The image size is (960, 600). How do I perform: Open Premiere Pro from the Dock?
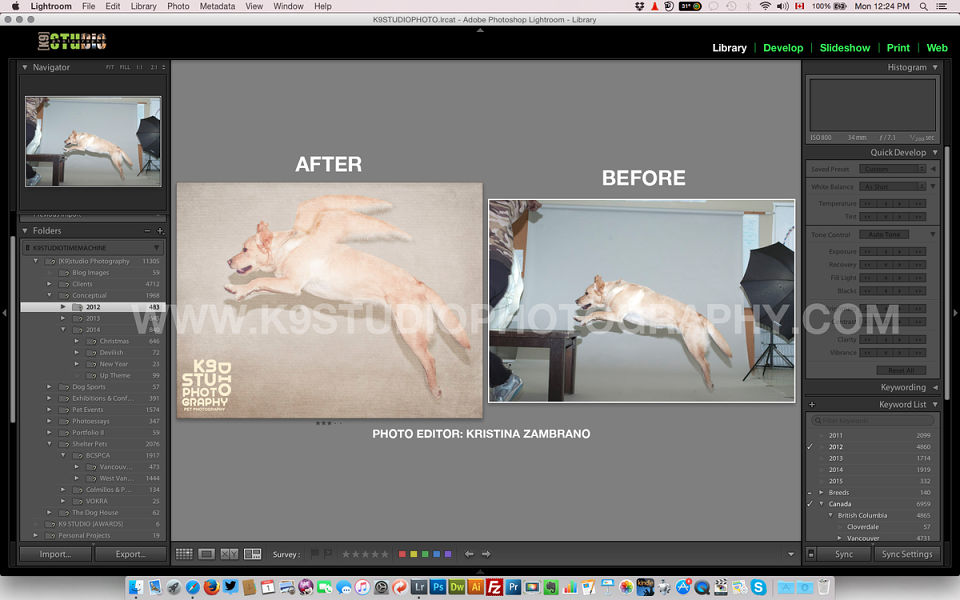point(514,587)
